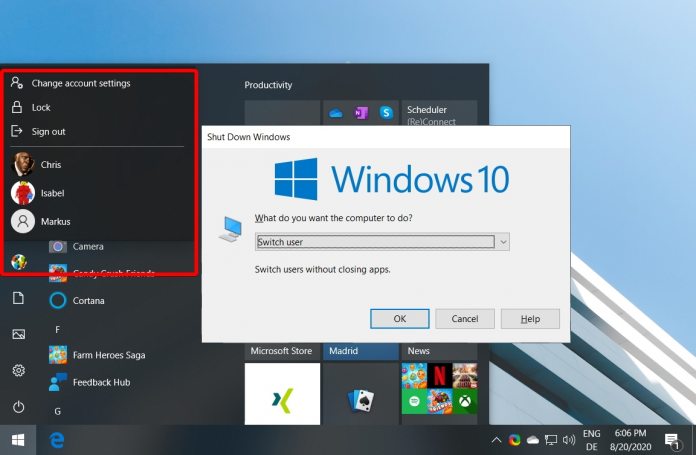Open OneDrive icon in Productivity tile

coord(336,113)
